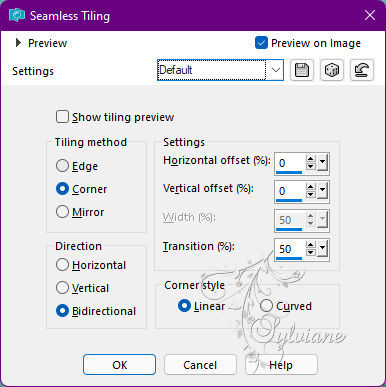Open Transition slider dropdown arrow
This screenshot has width=386, height=387.
(x=322, y=249)
